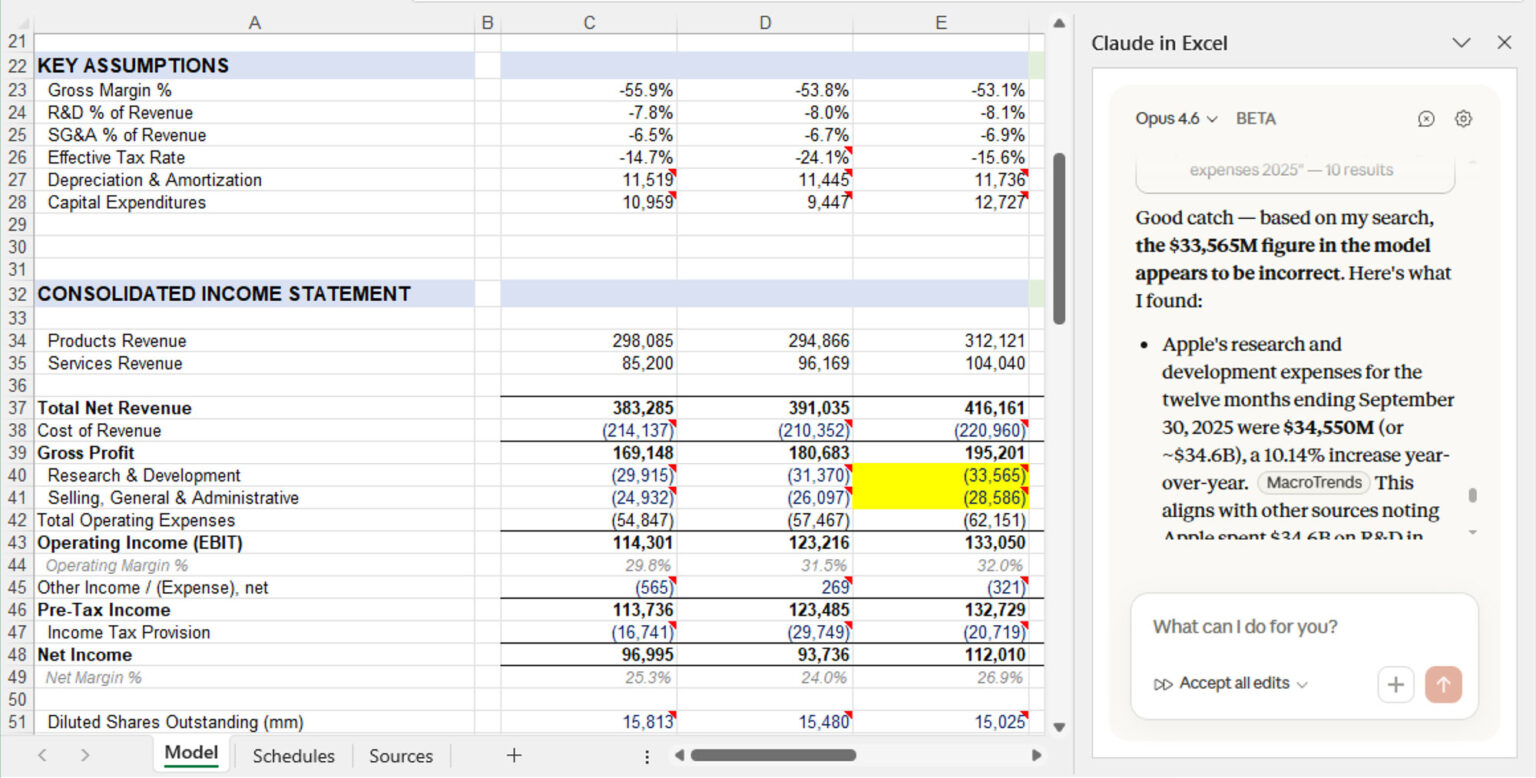Select the Other Income value 269
Screen dimensions: 1536x778
coord(765,587)
